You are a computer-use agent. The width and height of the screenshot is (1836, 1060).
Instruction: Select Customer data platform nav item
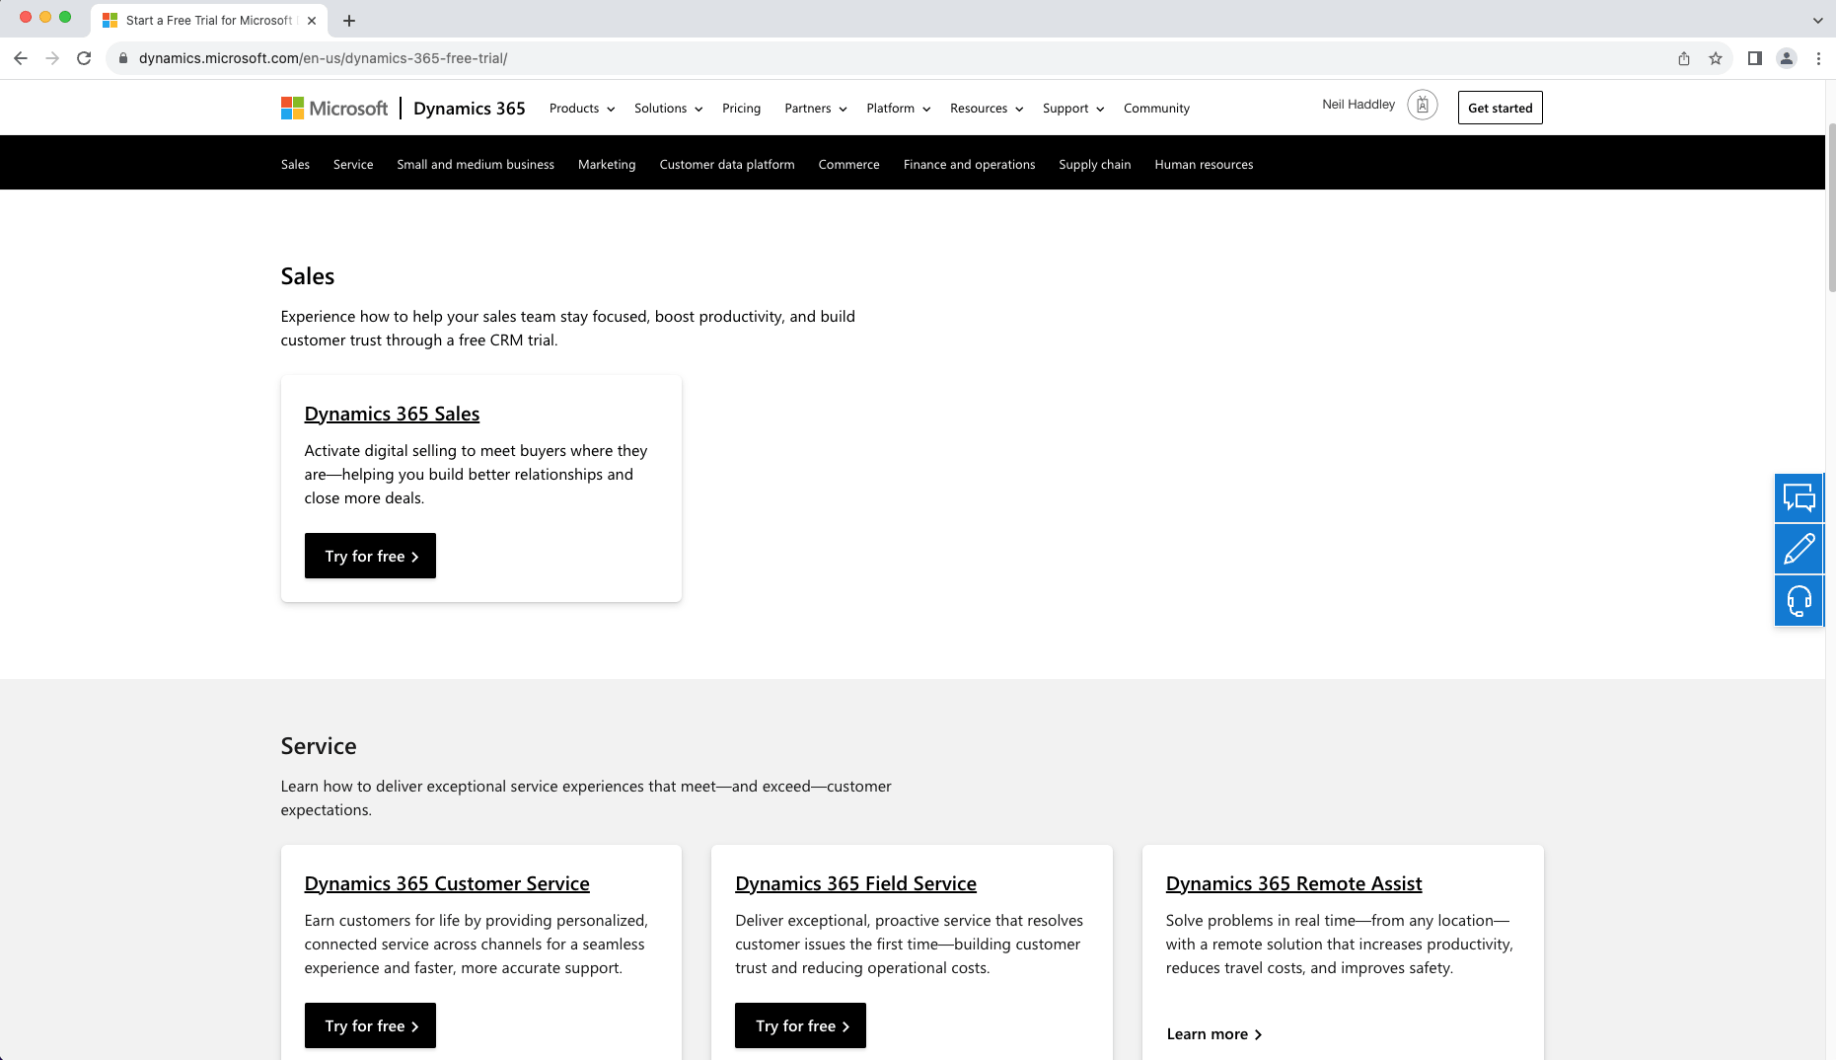point(727,164)
